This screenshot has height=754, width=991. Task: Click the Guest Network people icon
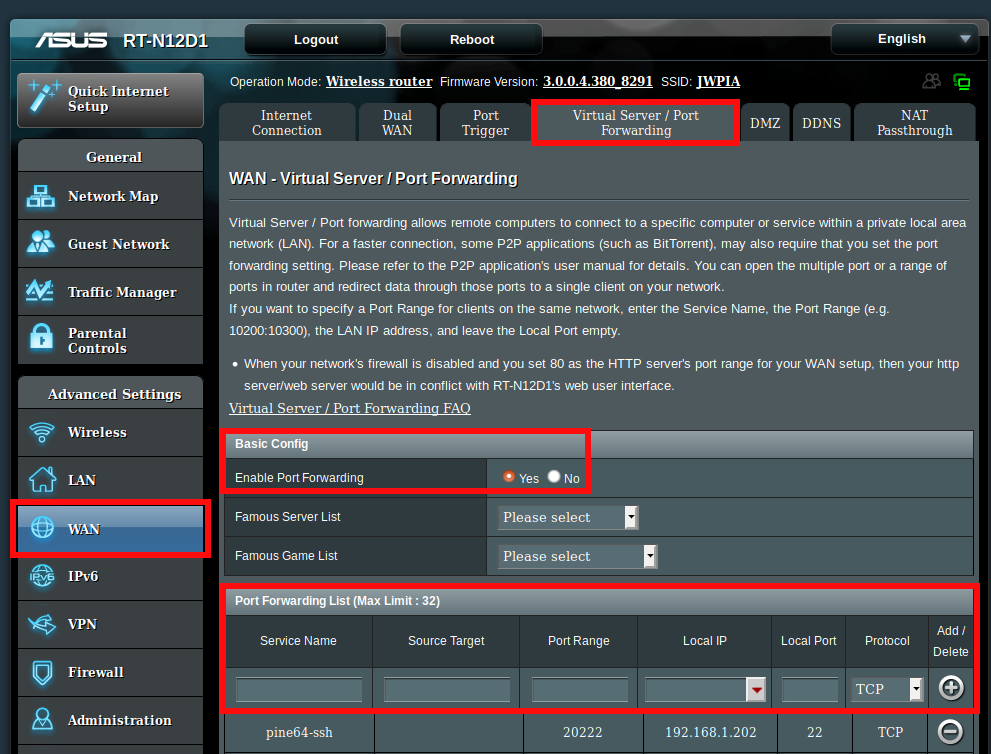(x=40, y=243)
